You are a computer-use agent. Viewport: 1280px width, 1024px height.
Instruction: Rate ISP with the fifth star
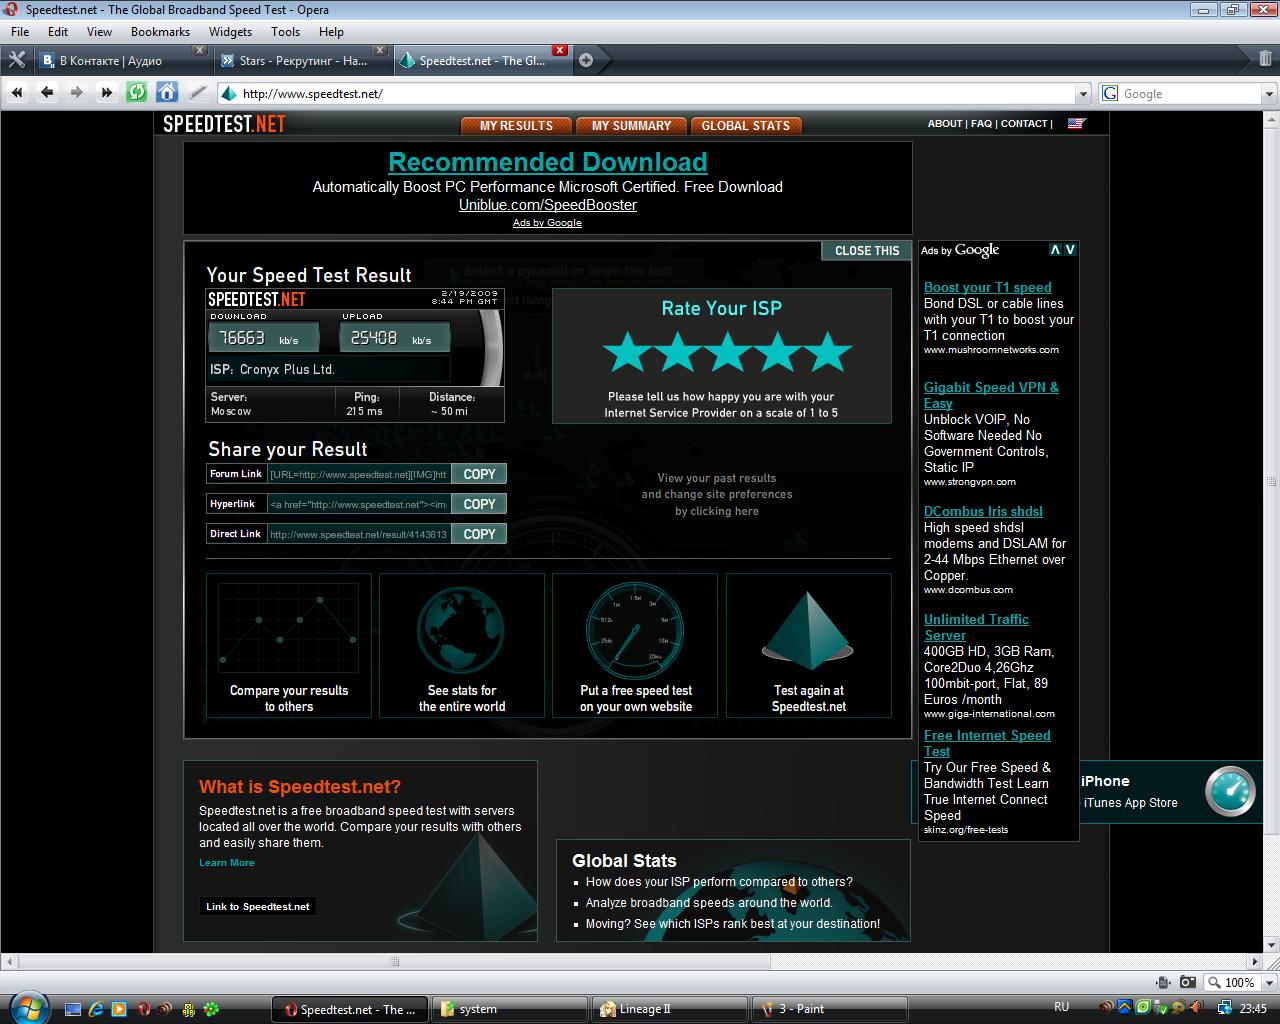[827, 352]
